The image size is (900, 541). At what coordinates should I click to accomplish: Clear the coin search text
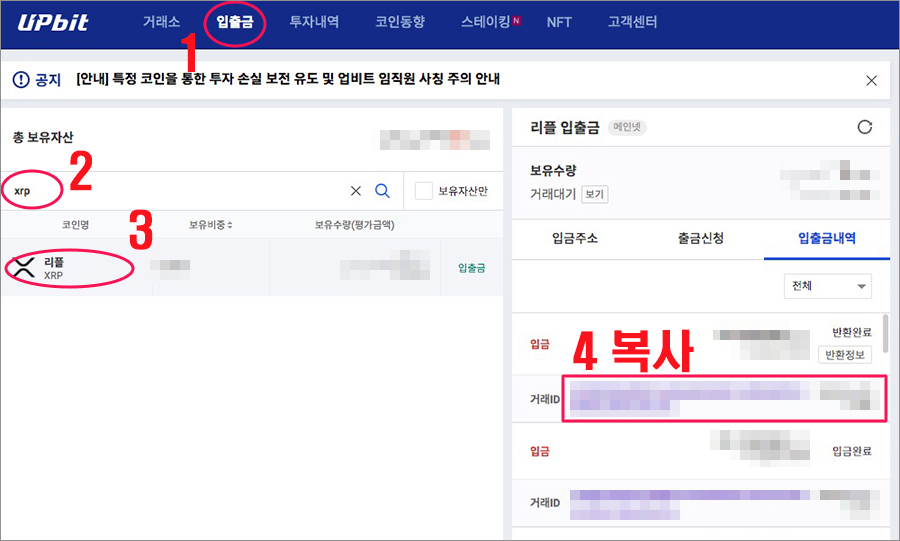point(356,191)
